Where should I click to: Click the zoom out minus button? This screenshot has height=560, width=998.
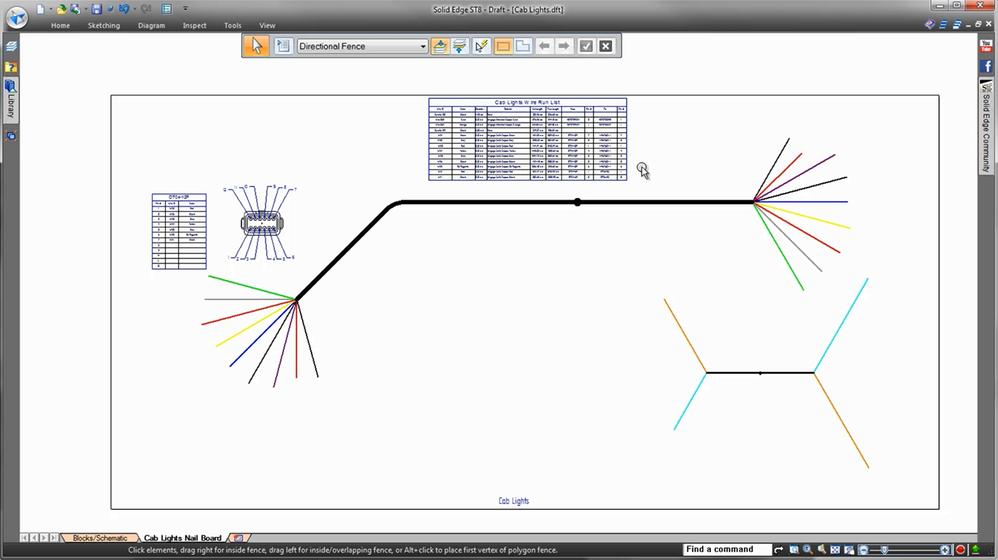coord(864,549)
